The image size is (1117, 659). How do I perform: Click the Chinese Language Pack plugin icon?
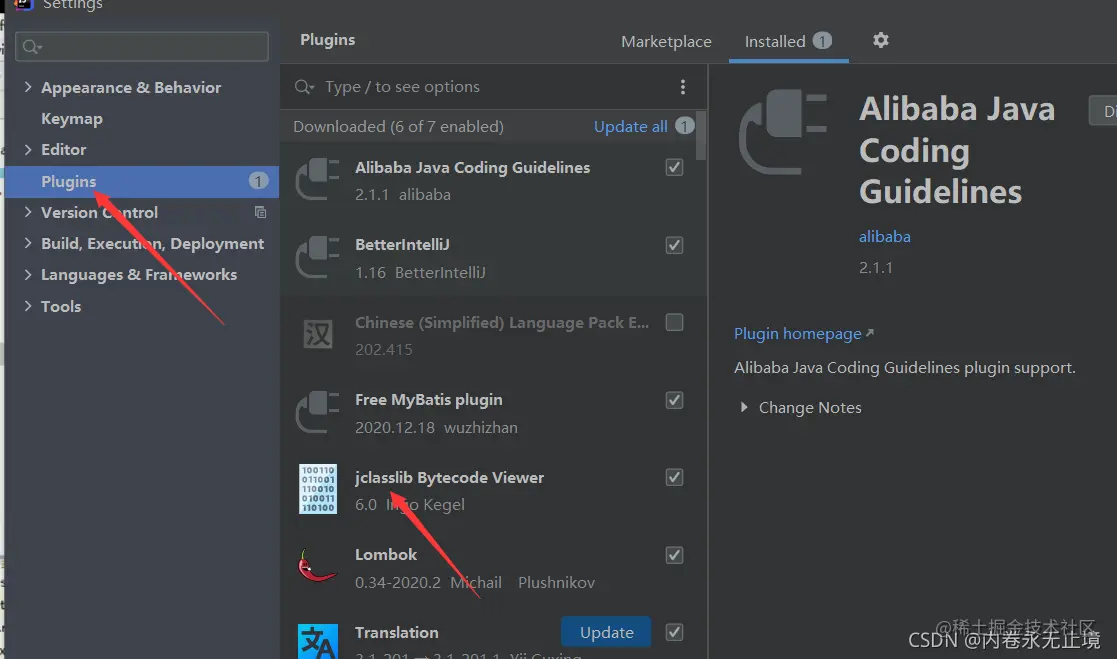point(318,334)
